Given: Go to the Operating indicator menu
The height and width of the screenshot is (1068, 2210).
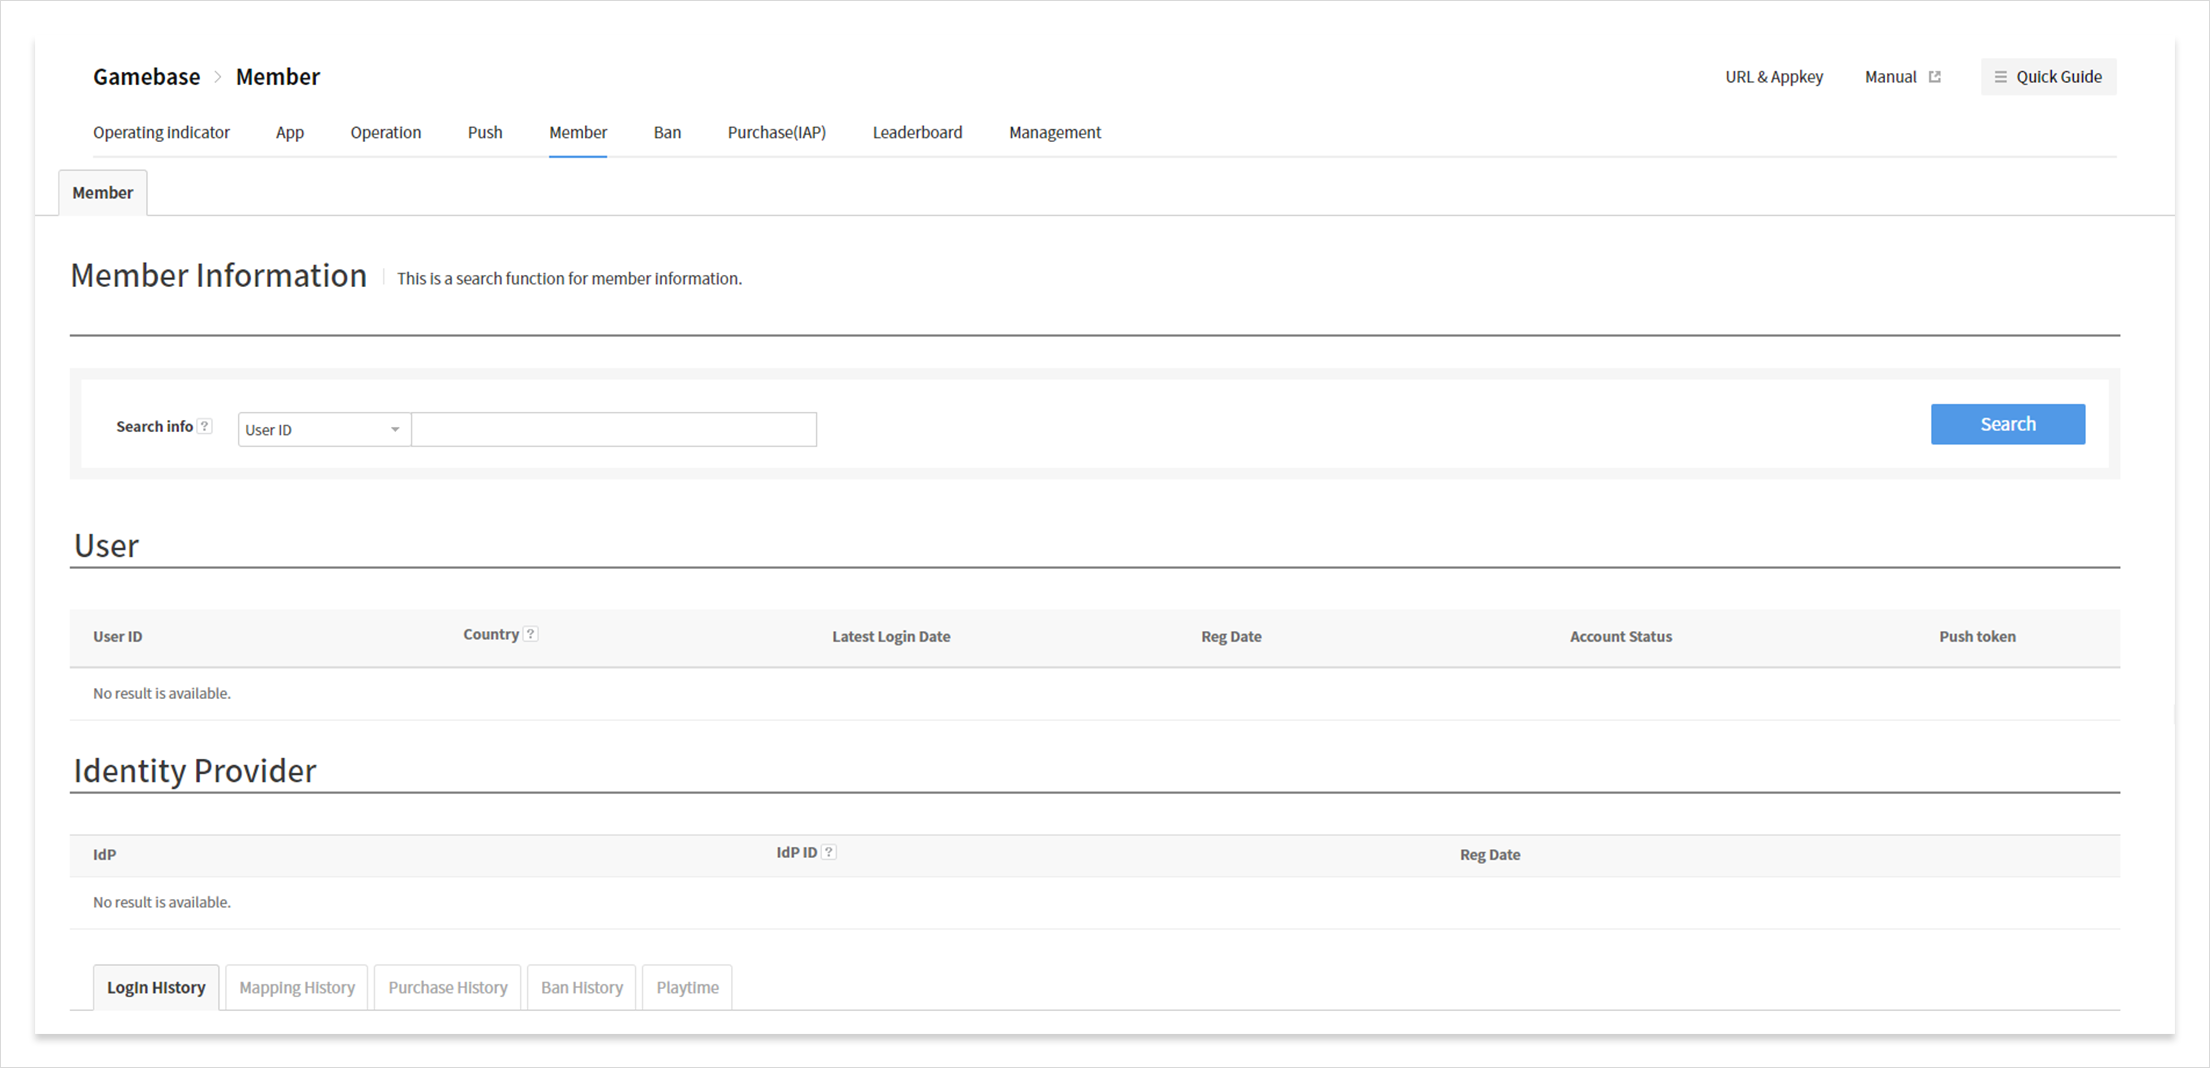Looking at the screenshot, I should pos(161,133).
